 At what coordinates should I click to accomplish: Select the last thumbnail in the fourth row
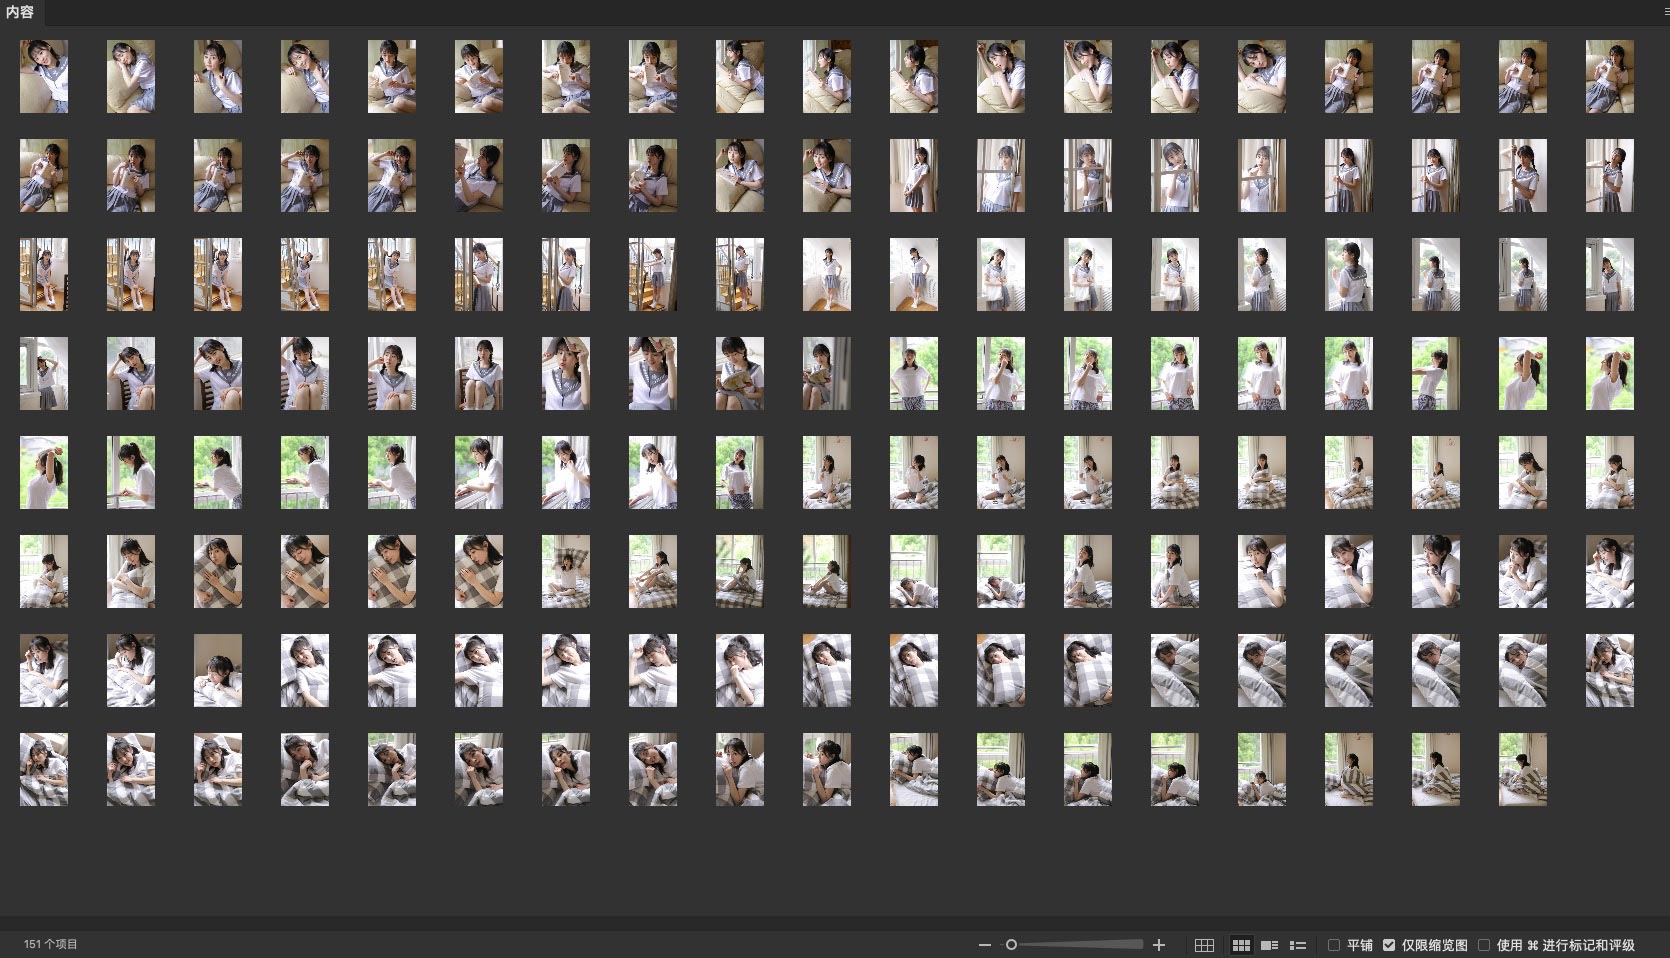(1609, 374)
